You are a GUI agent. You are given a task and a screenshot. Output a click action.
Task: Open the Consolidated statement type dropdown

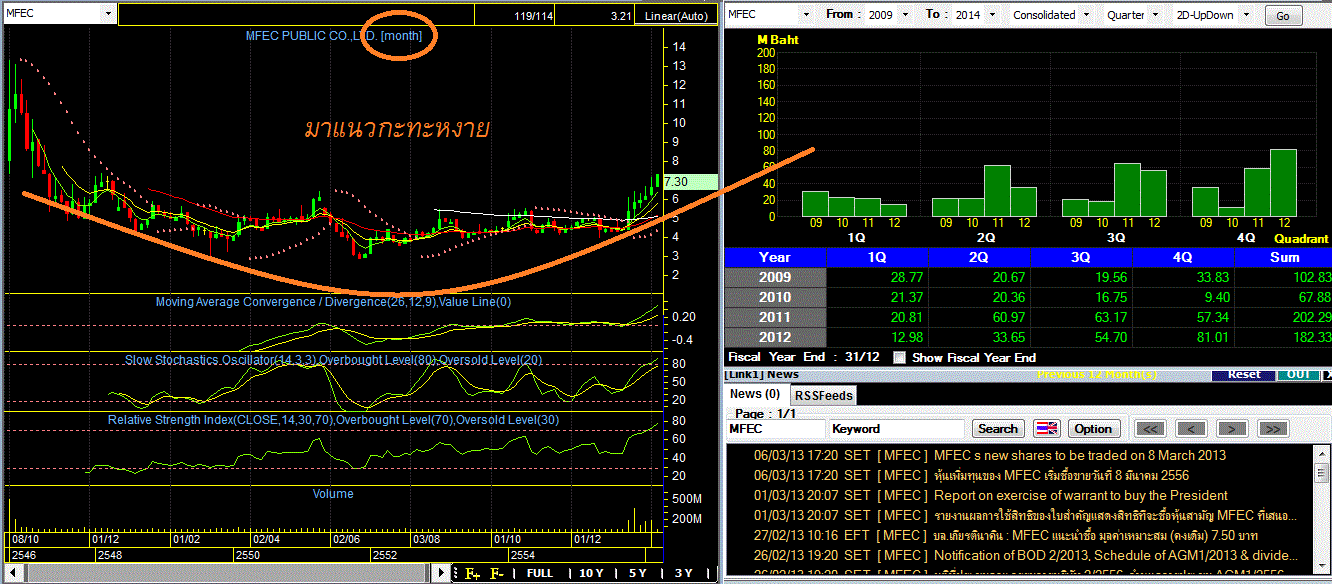[x=1085, y=15]
